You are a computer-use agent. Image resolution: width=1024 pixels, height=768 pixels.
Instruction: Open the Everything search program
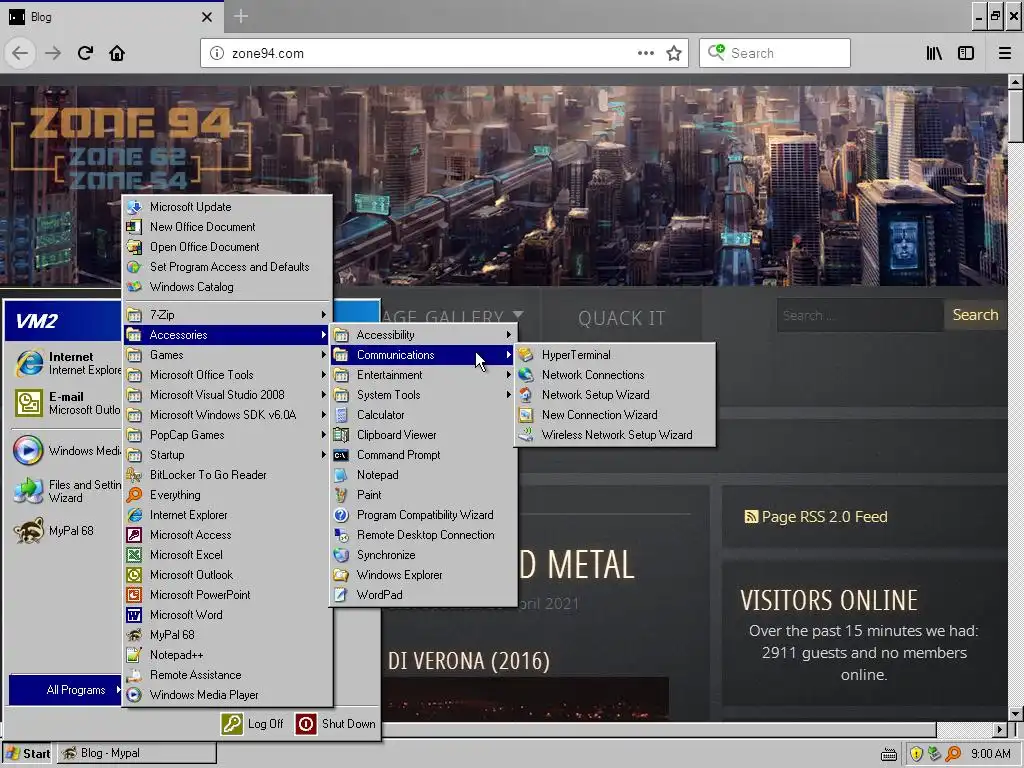[x=227, y=495]
